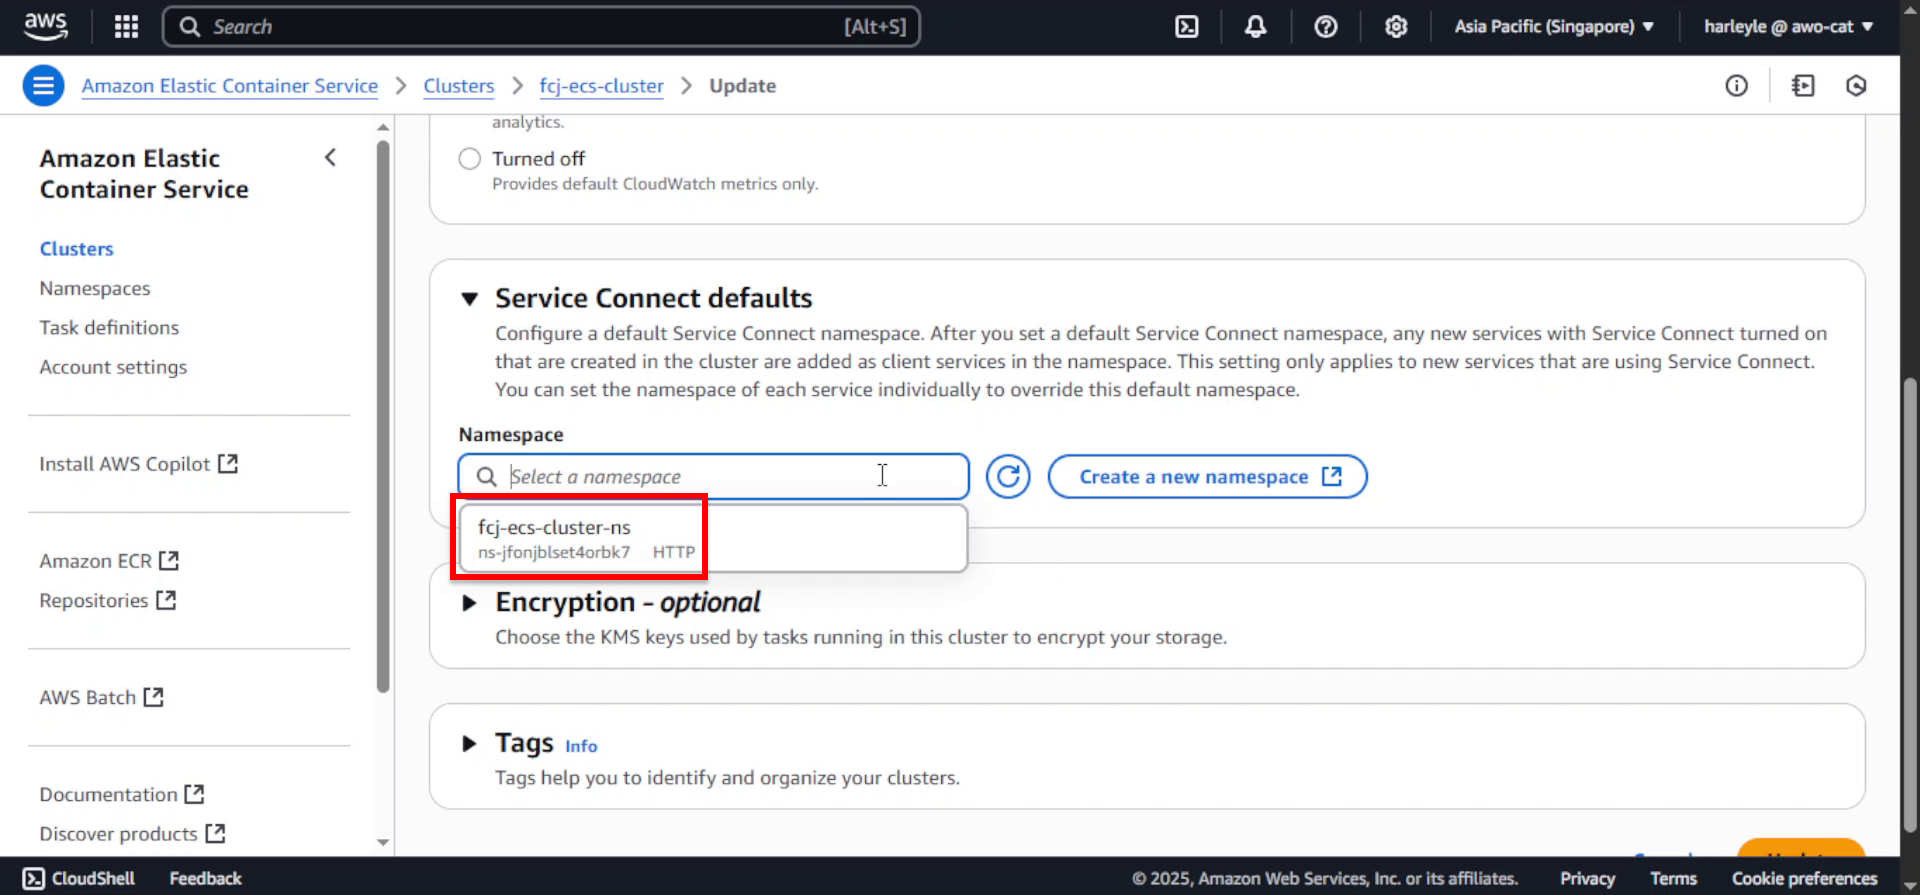Open the help question mark menu

pos(1326,27)
